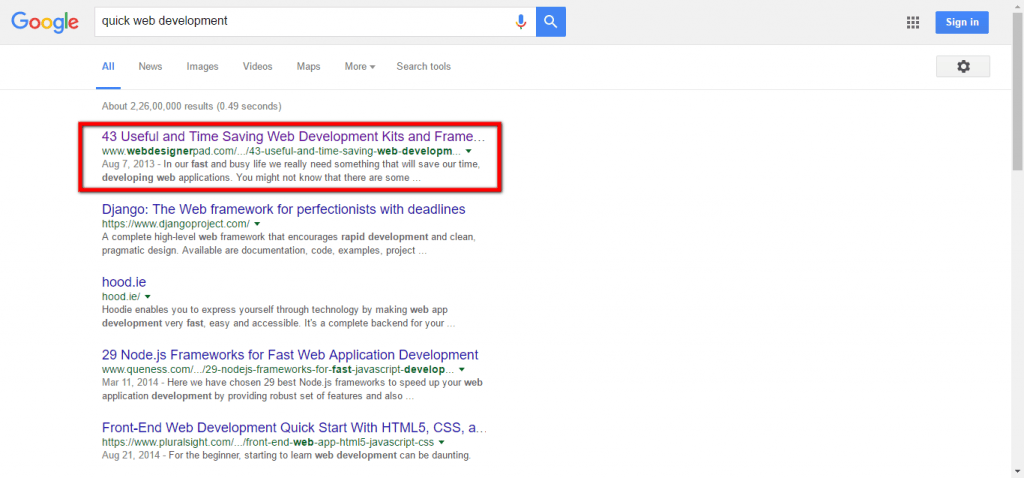Open Front-End Web Development Quick Start result
The width and height of the screenshot is (1024, 478).
click(295, 428)
